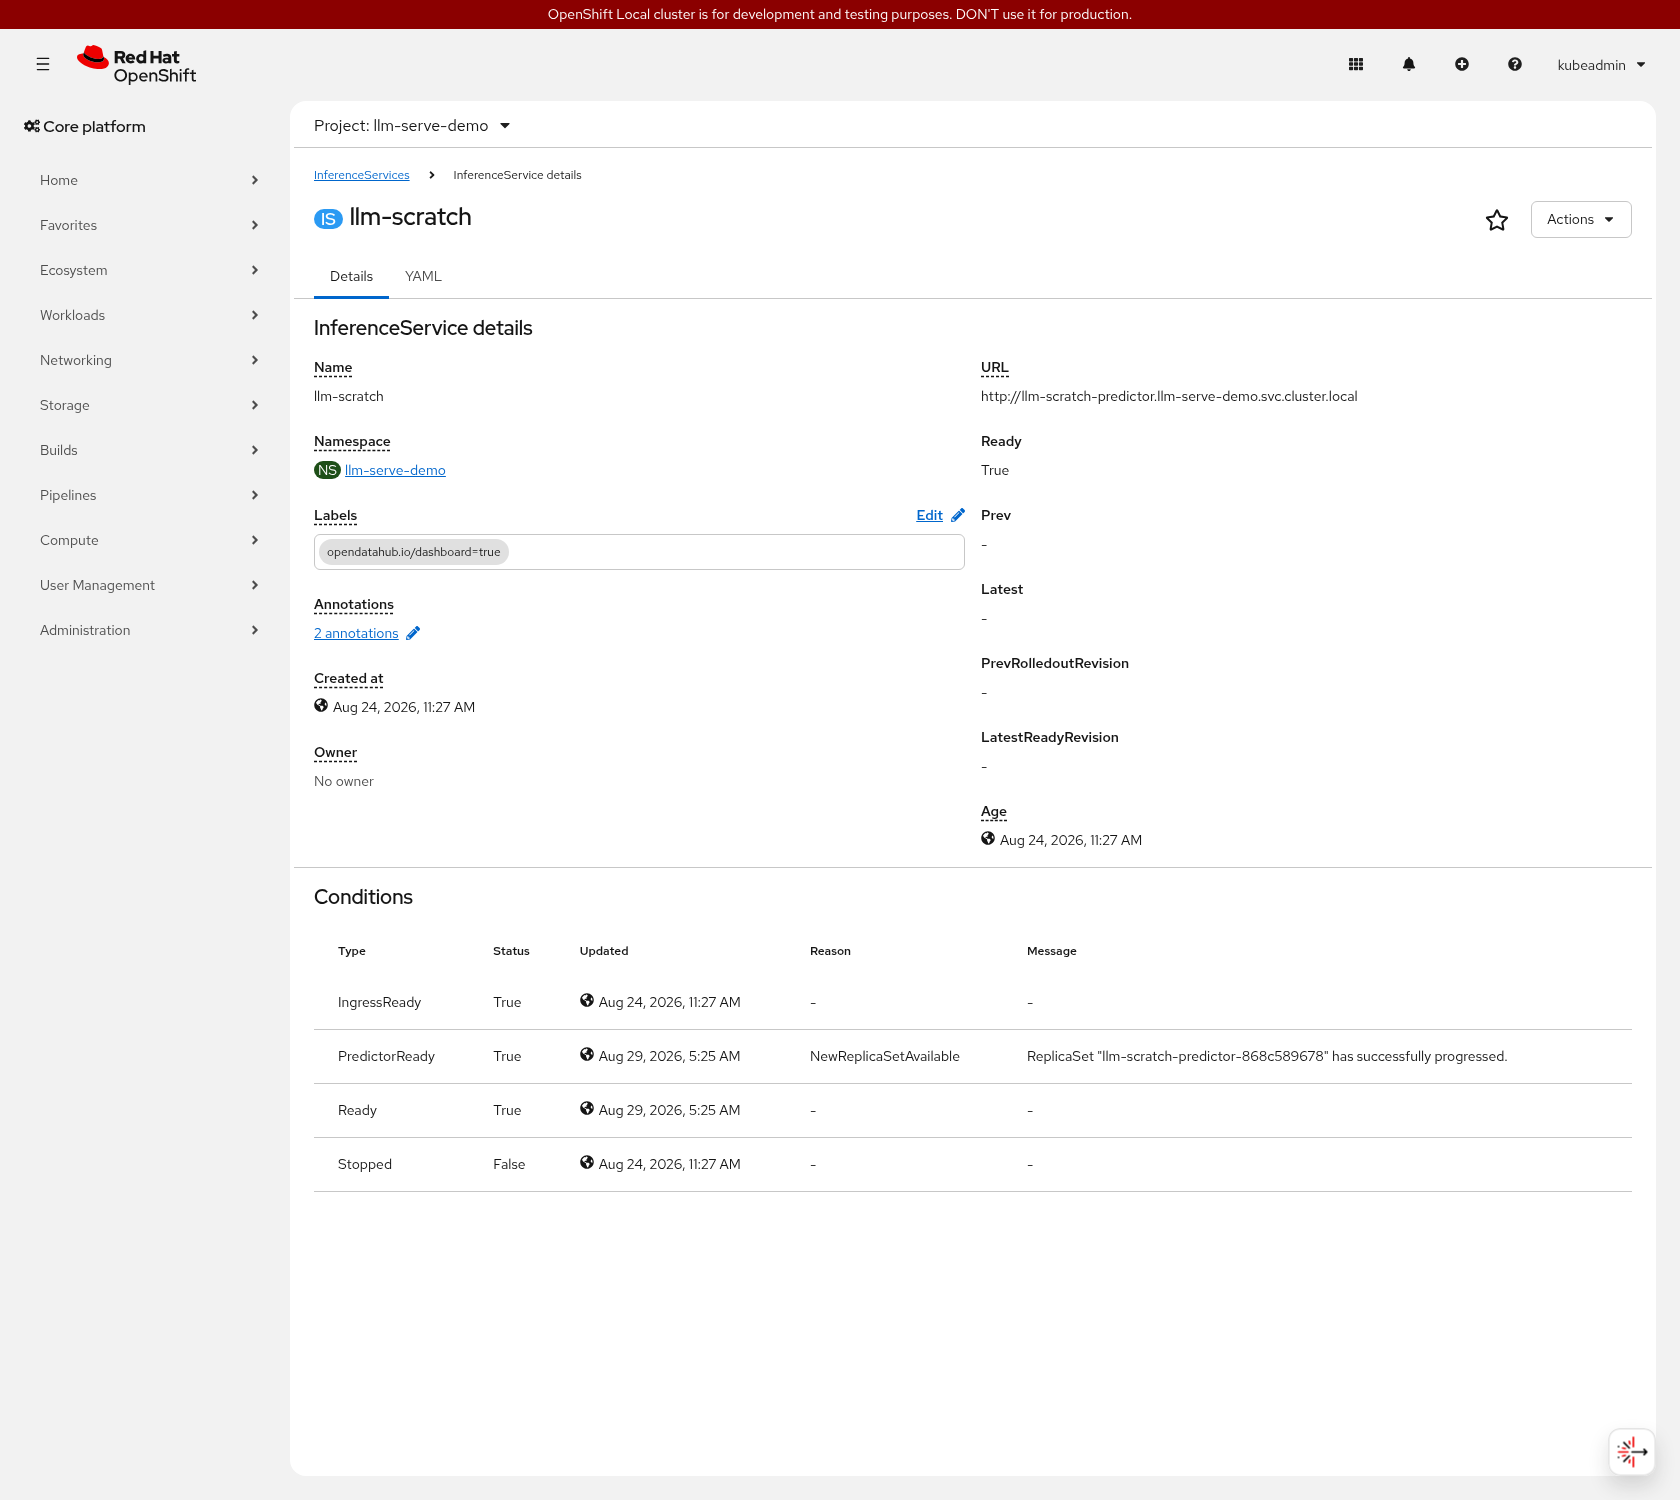The width and height of the screenshot is (1680, 1500).
Task: Click globe icon in IngressReady row
Action: coord(587,1001)
